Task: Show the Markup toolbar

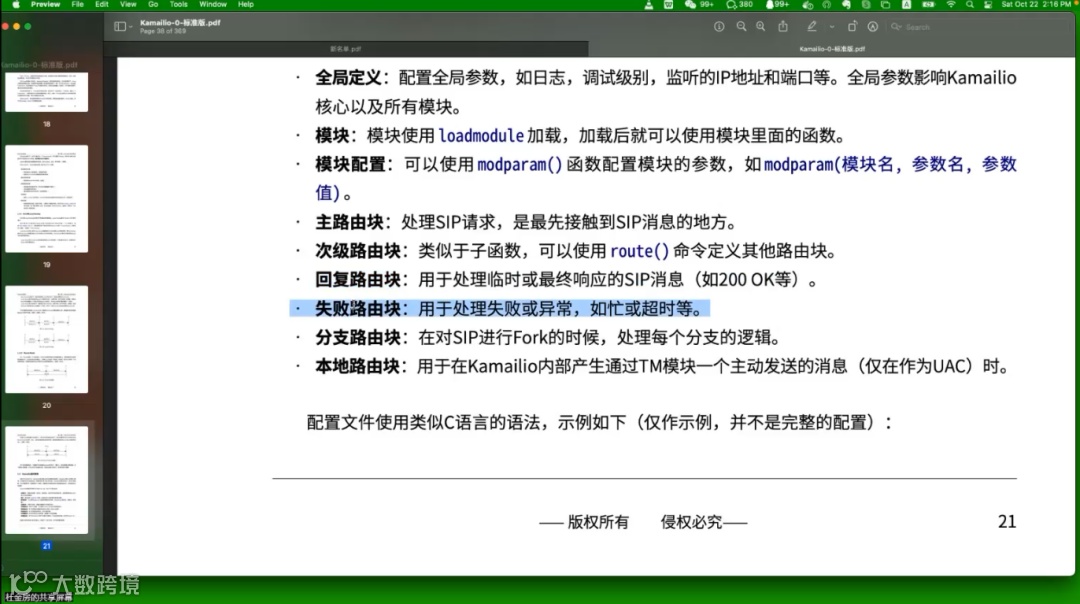Action: 873,27
